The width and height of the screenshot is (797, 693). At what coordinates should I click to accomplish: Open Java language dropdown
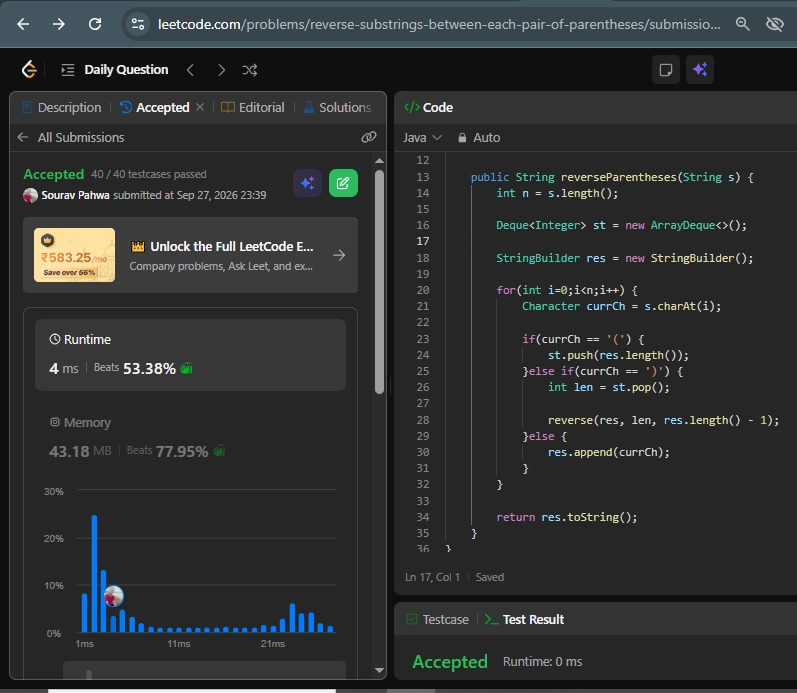point(422,138)
